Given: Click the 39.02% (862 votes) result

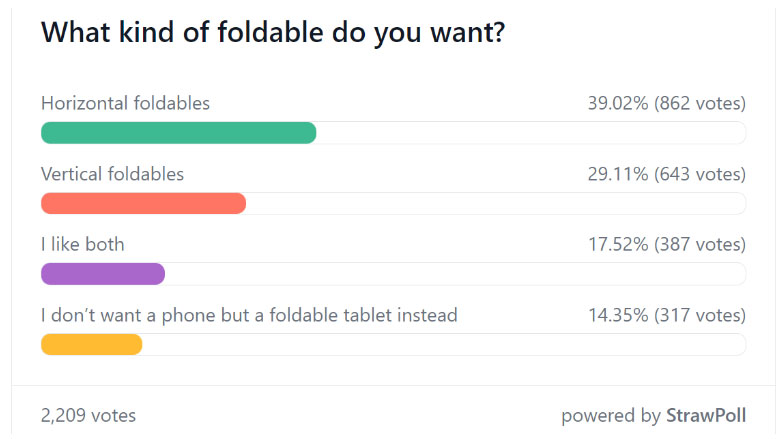Looking at the screenshot, I should click(666, 103).
